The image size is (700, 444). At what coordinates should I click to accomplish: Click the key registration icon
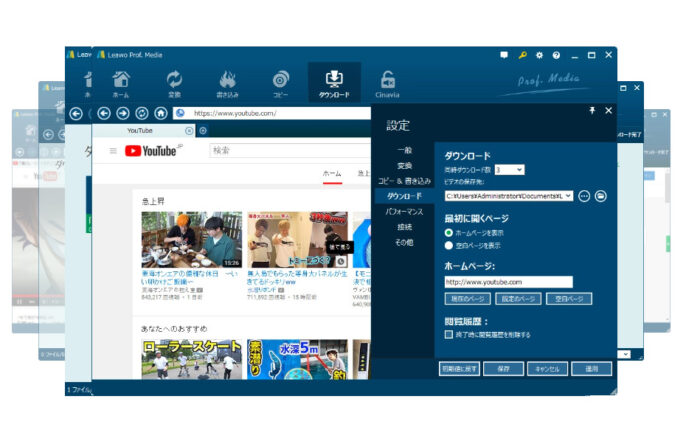coord(522,55)
